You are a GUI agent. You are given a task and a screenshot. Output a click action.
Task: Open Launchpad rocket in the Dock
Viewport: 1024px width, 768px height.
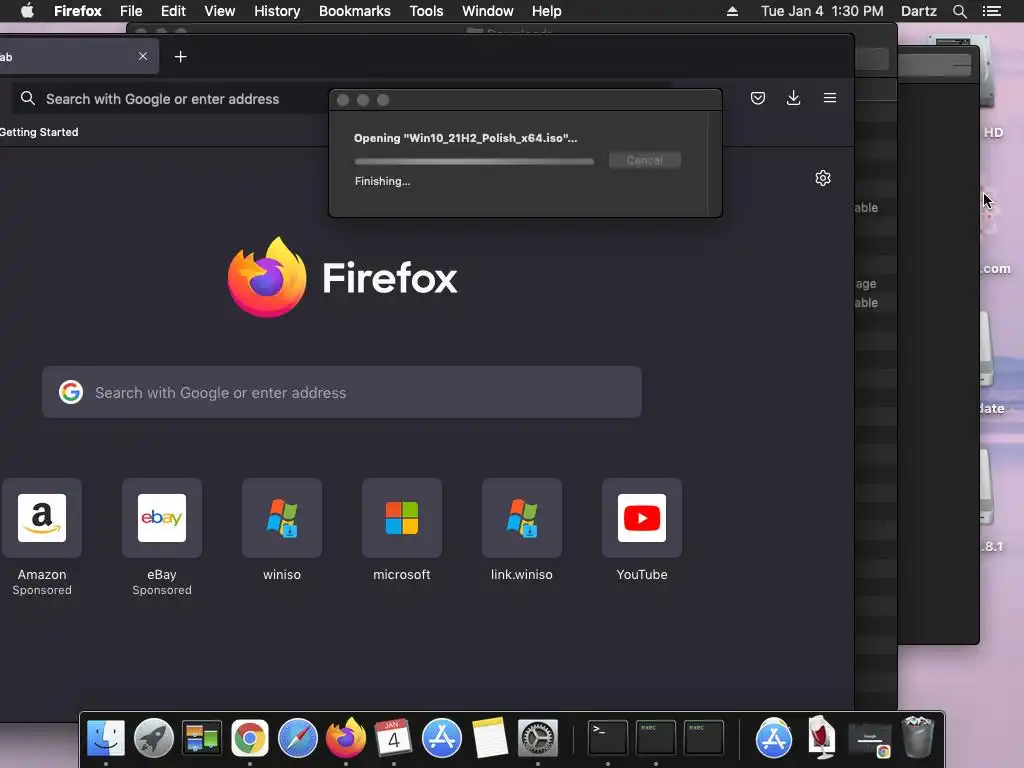[153, 738]
